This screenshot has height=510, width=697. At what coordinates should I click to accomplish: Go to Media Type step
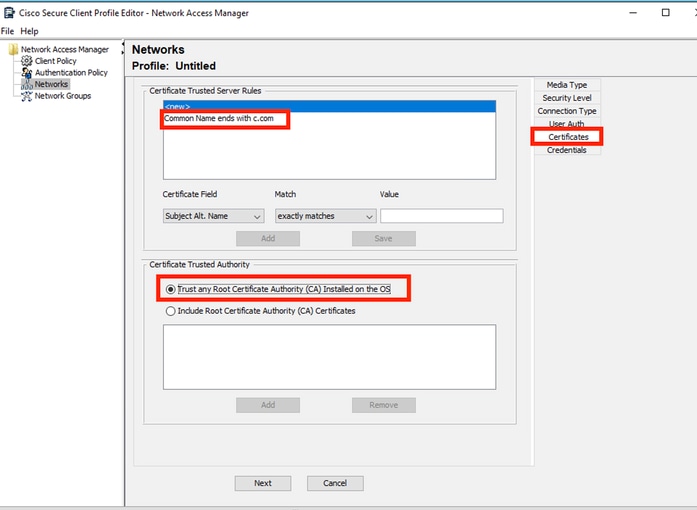(x=567, y=85)
